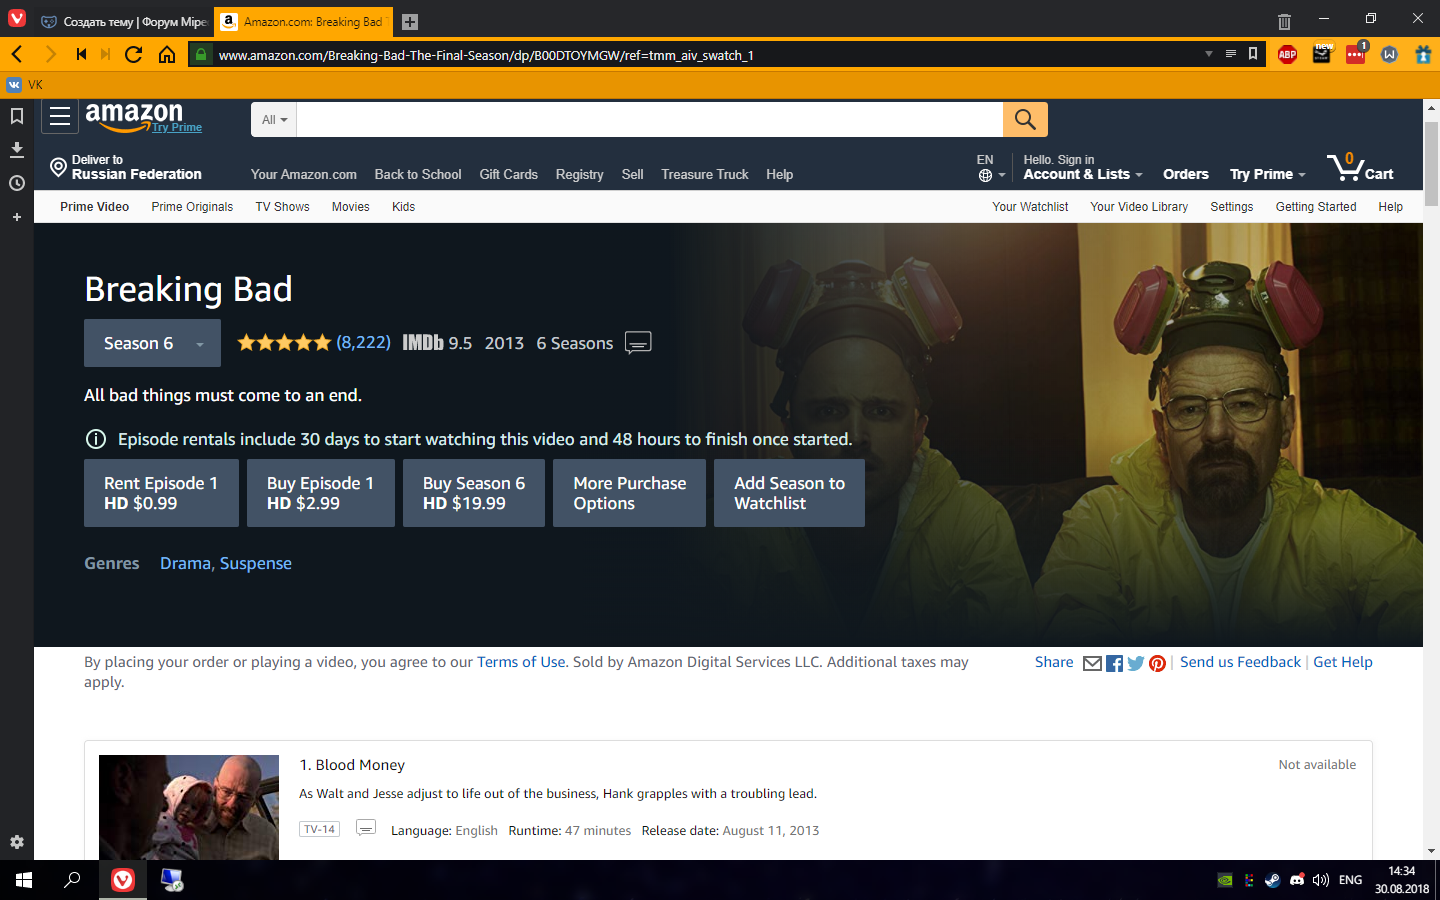1440x900 pixels.
Task: Open Vivaldi settings gear
Action: (17, 842)
